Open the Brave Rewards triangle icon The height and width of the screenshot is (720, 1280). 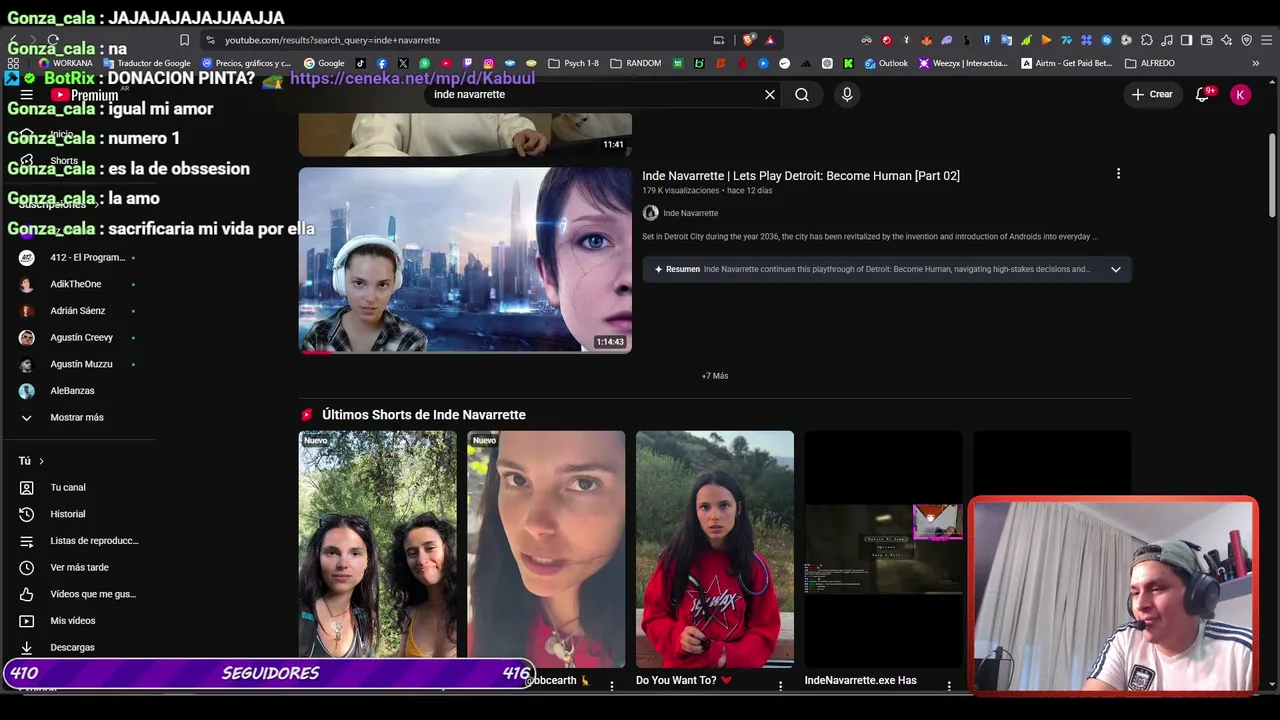coord(770,40)
